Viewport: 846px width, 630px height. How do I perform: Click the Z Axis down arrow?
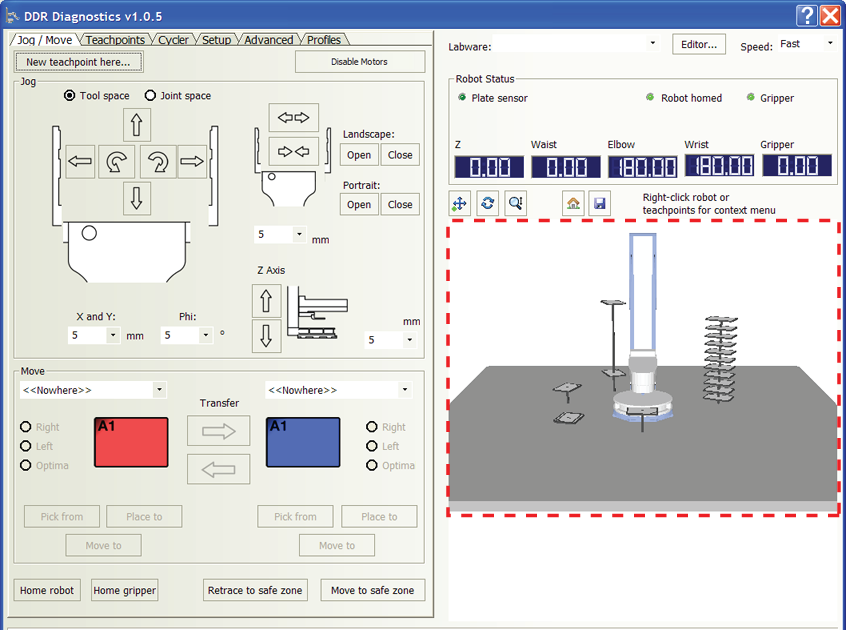coord(266,334)
